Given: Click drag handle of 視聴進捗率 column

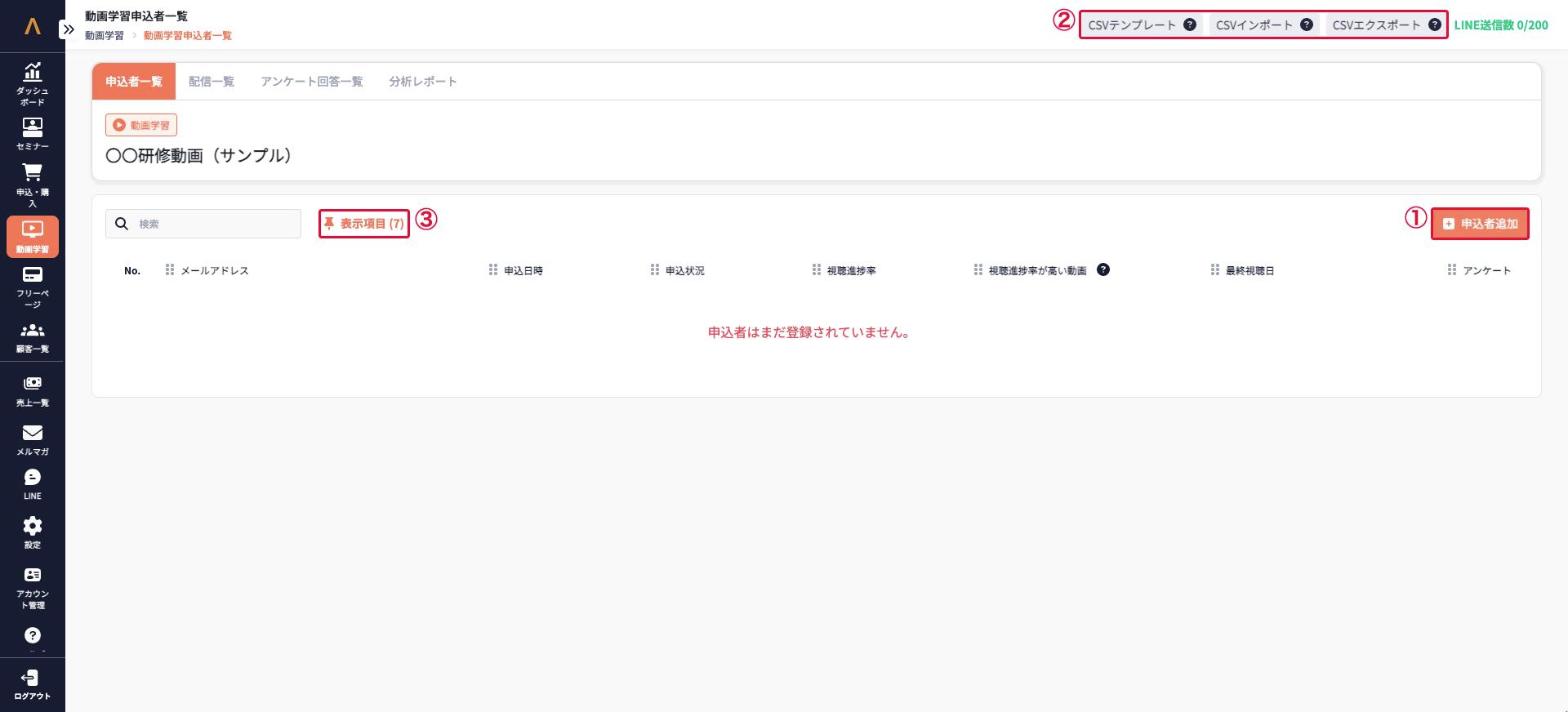Looking at the screenshot, I should (817, 270).
